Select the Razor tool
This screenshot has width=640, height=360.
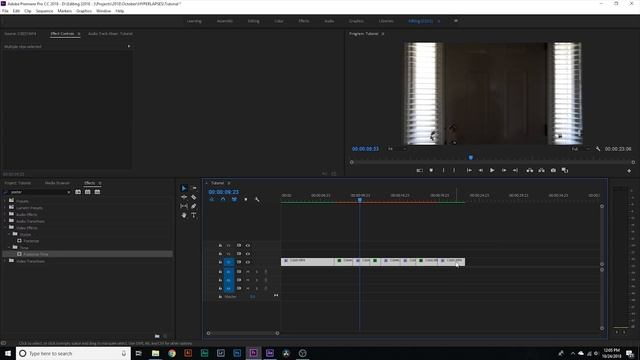194,197
